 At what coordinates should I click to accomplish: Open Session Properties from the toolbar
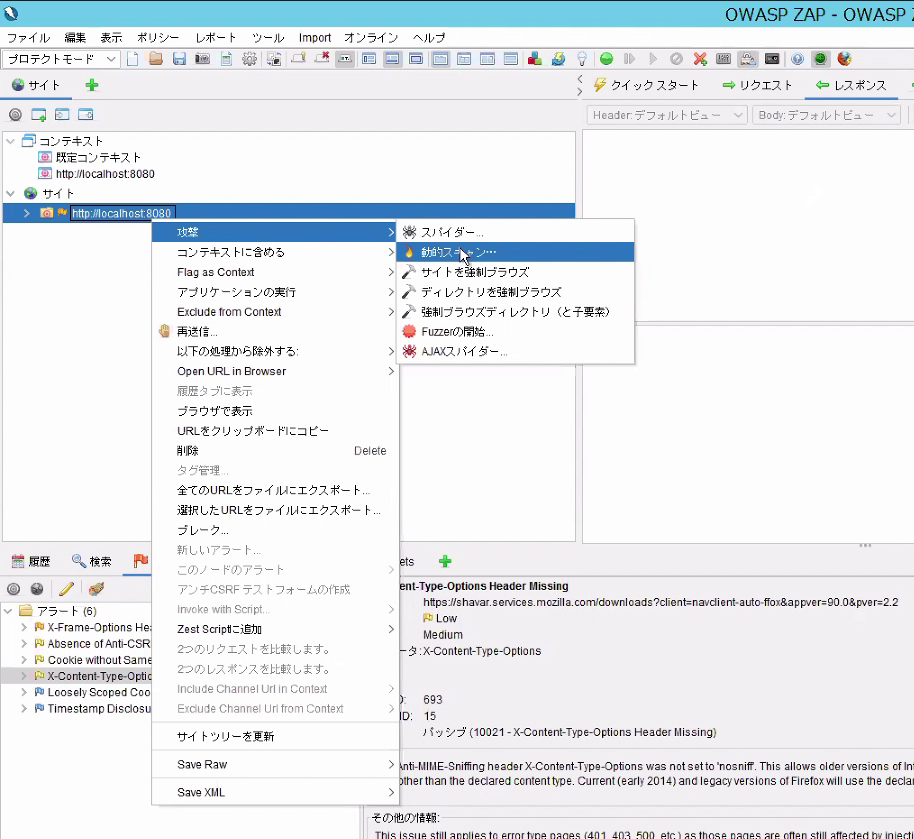[x=226, y=59]
